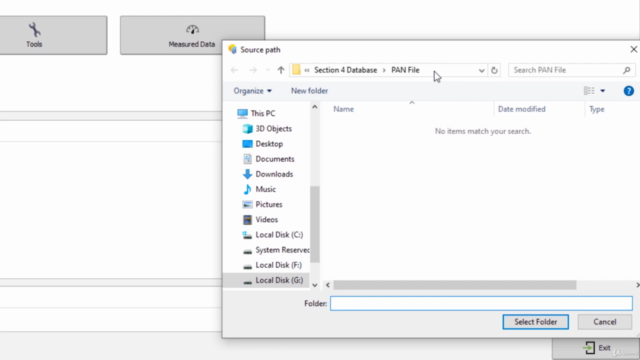Click folder icon in address bar
This screenshot has height=360, width=640.
coord(296,70)
